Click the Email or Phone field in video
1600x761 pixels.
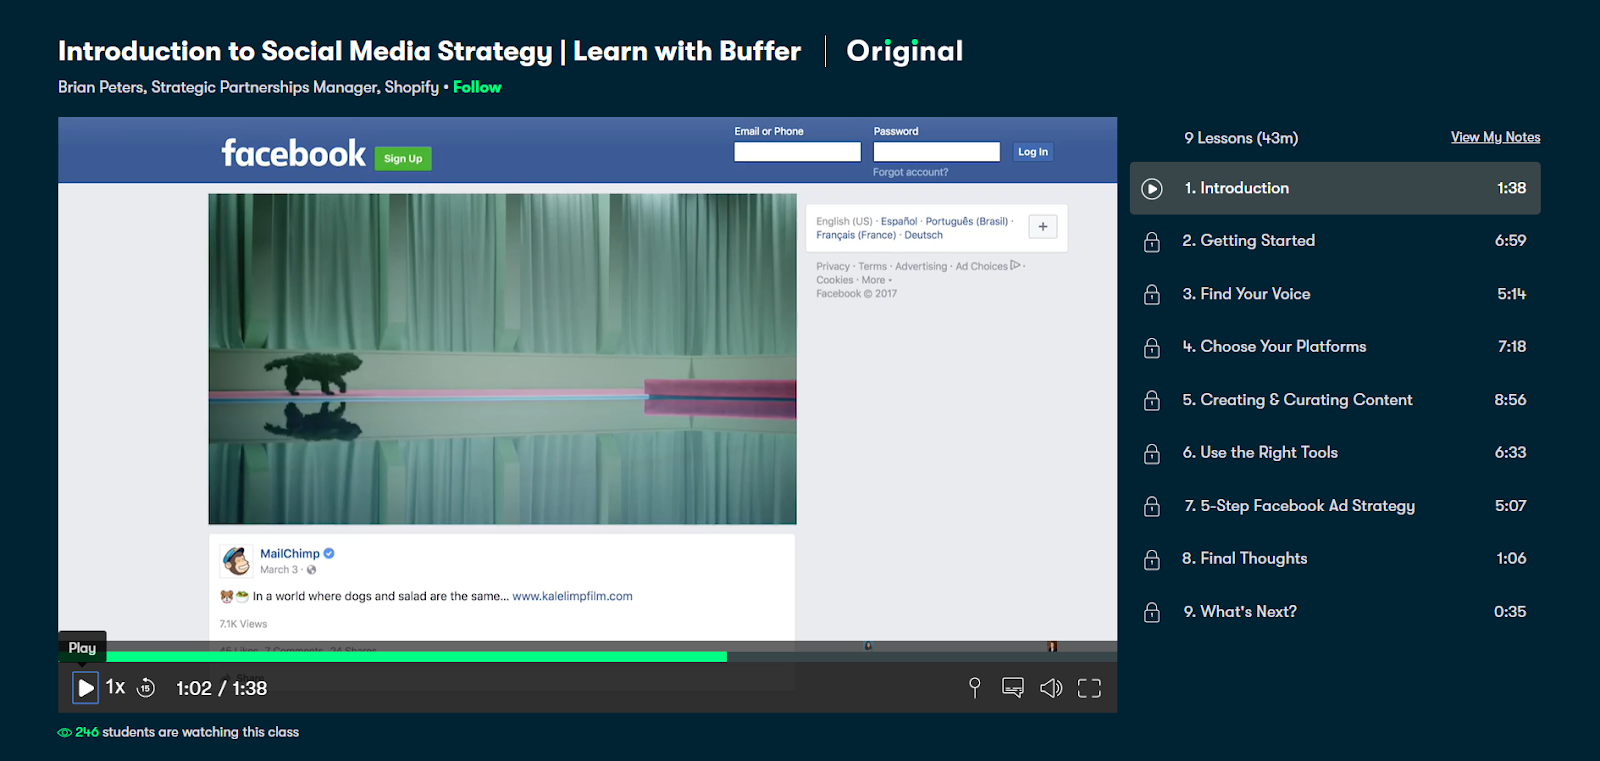(797, 152)
